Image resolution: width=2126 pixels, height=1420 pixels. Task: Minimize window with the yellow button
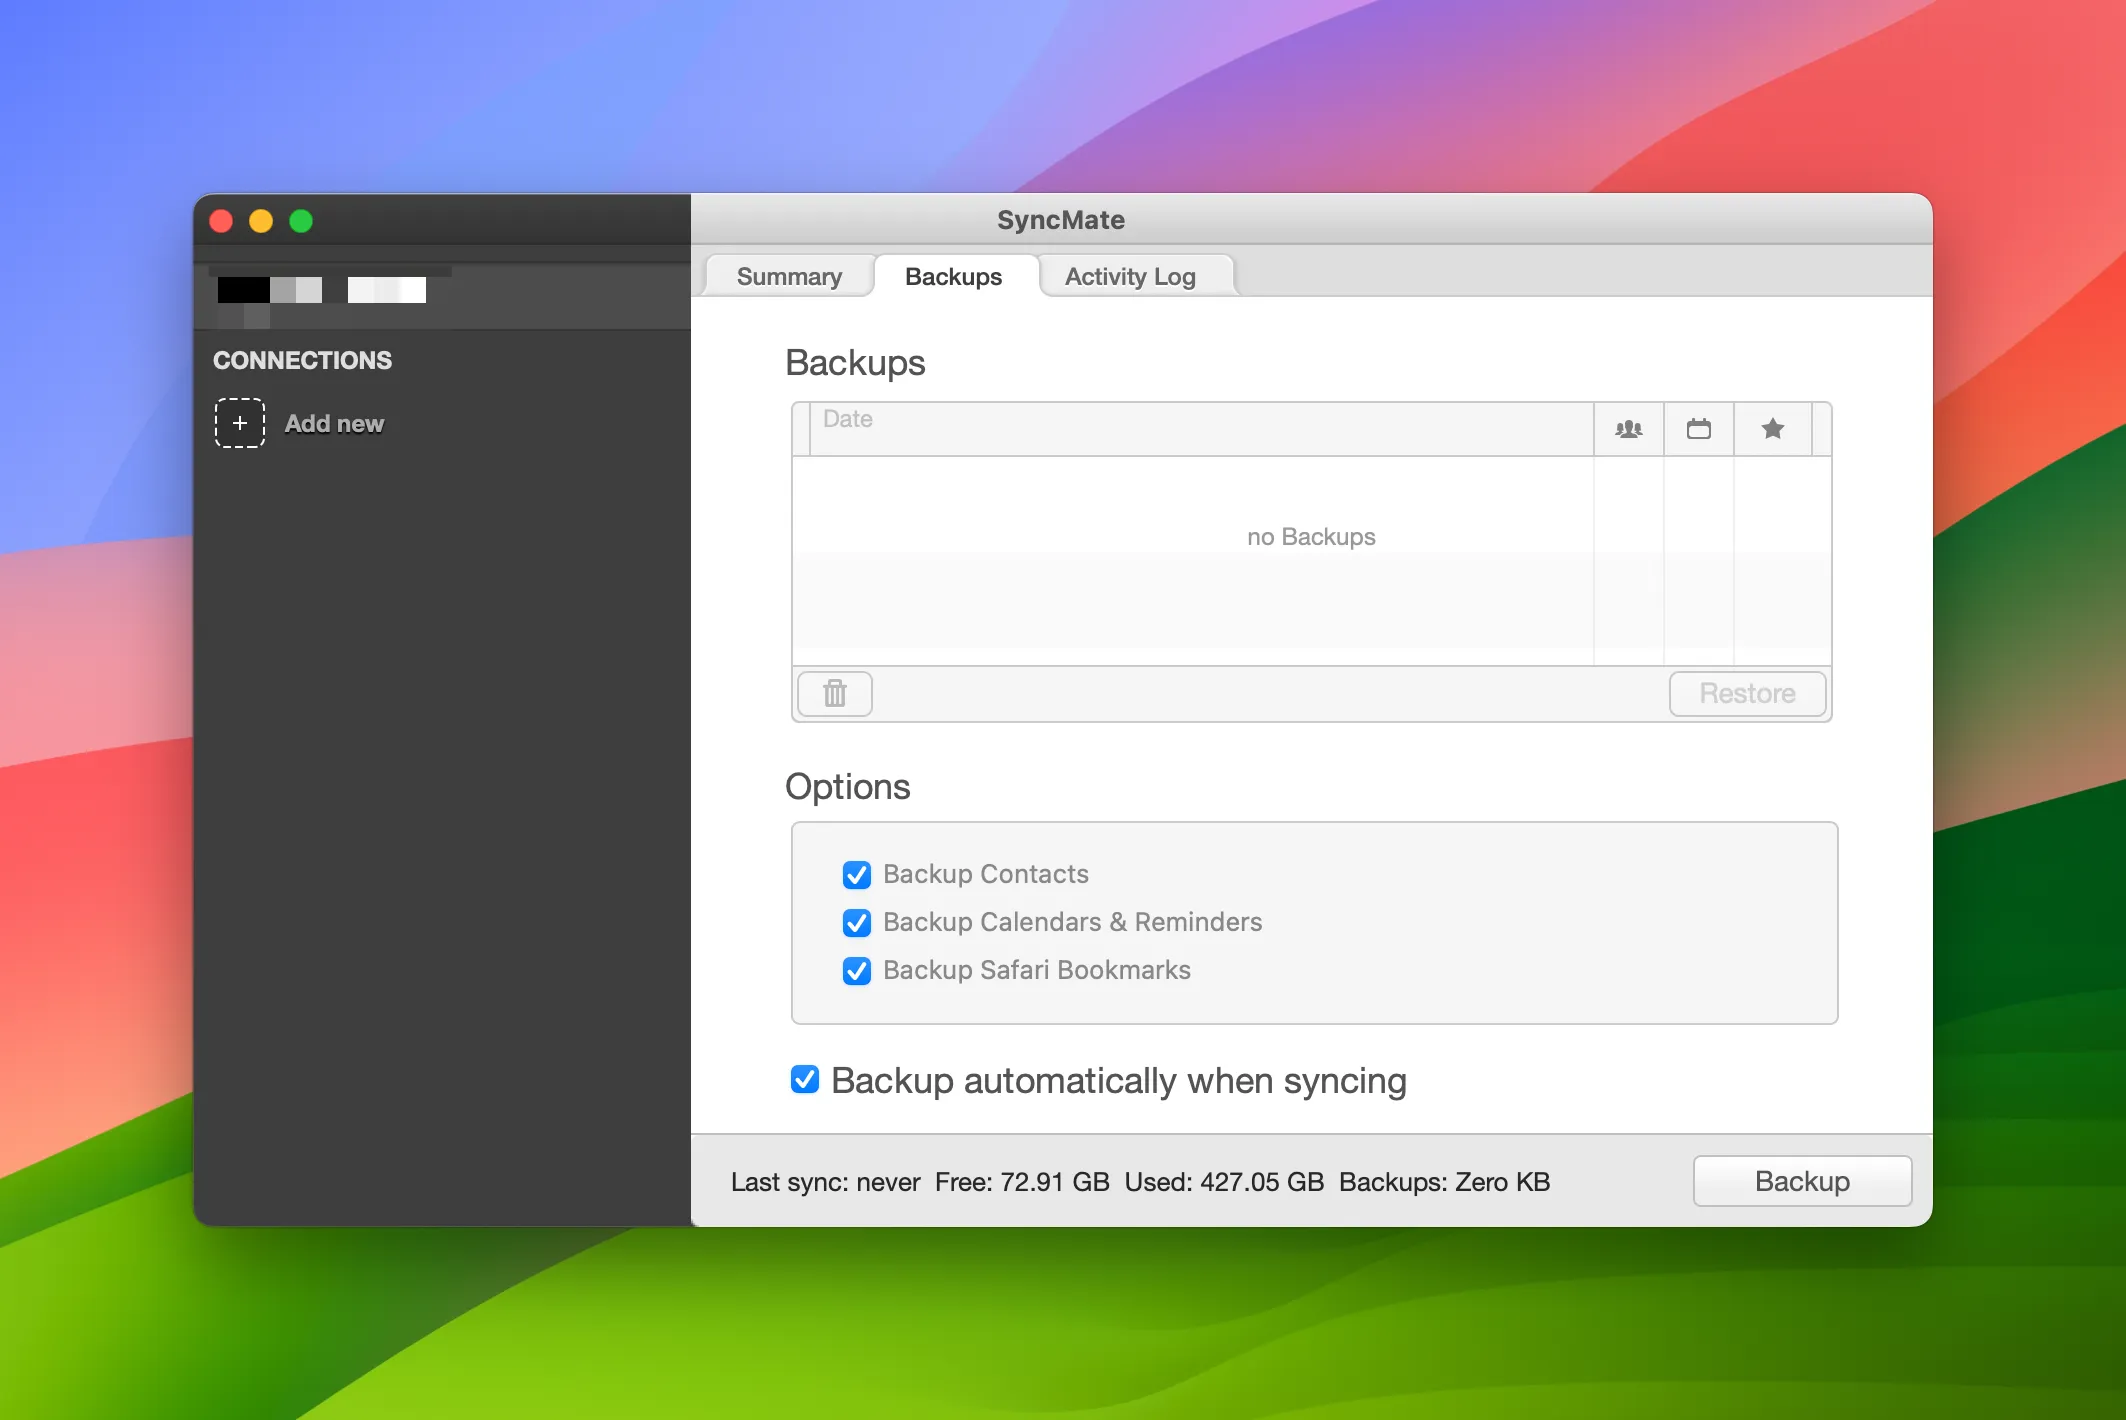point(261,221)
